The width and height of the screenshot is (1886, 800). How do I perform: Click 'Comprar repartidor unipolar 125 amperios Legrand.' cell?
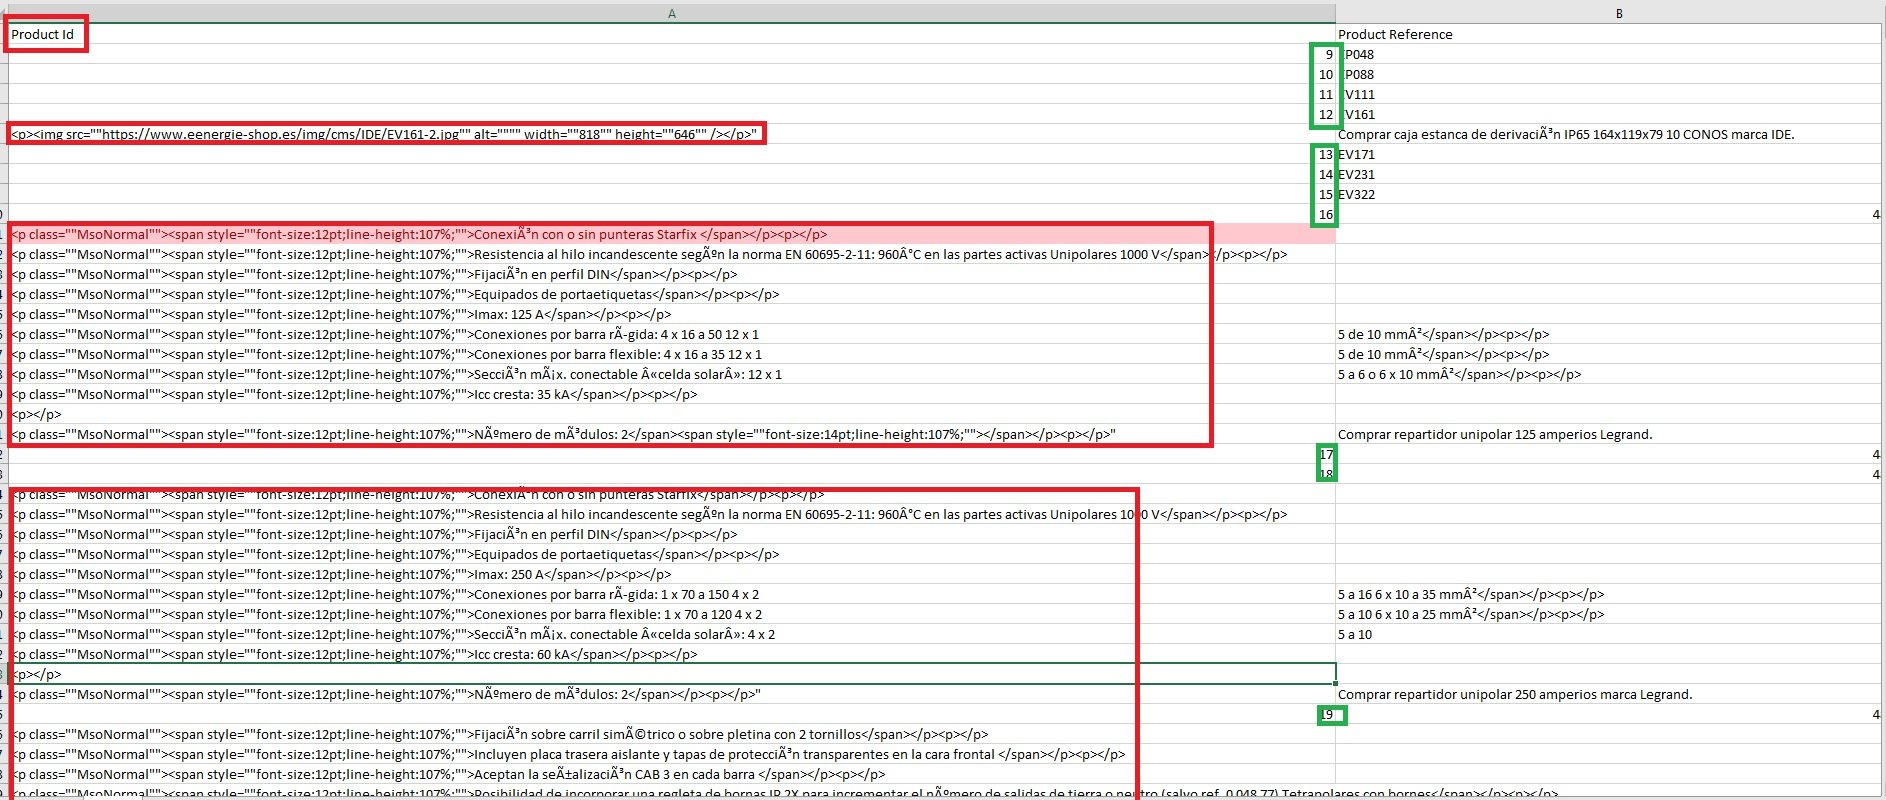coord(1609,434)
